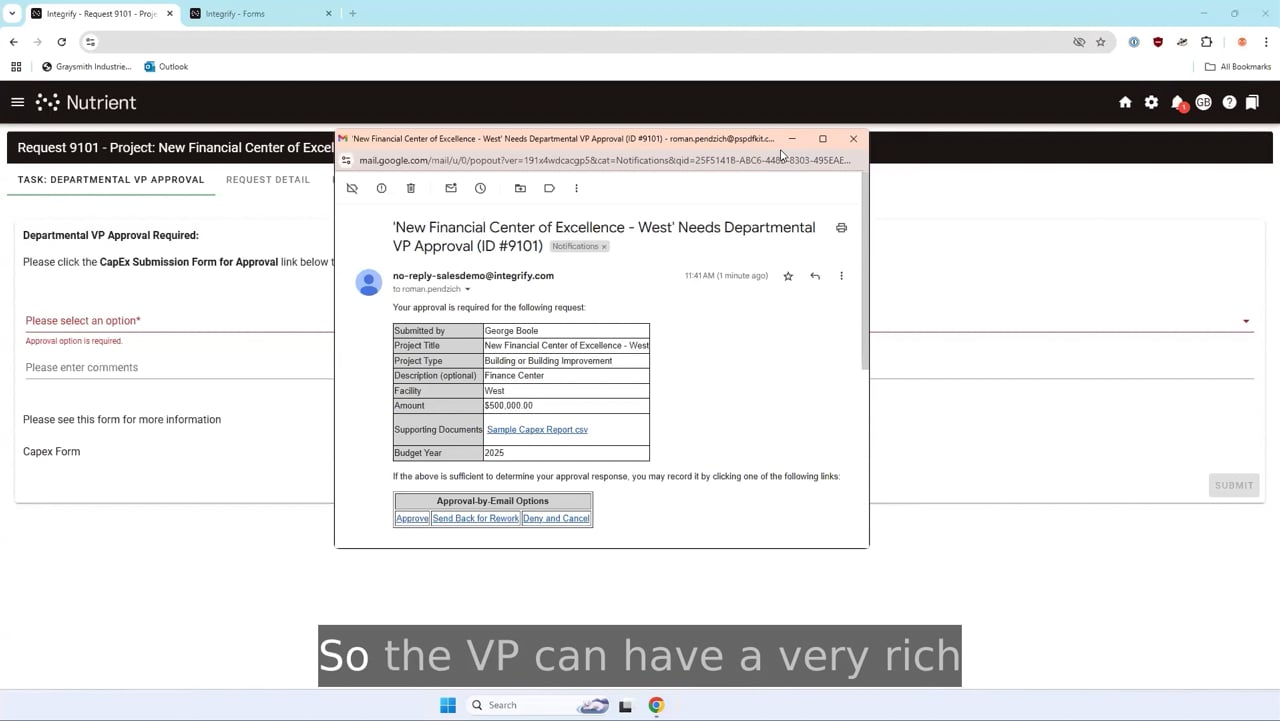This screenshot has width=1280, height=721.
Task: Open the Nutrient settings gear
Action: 1151,102
